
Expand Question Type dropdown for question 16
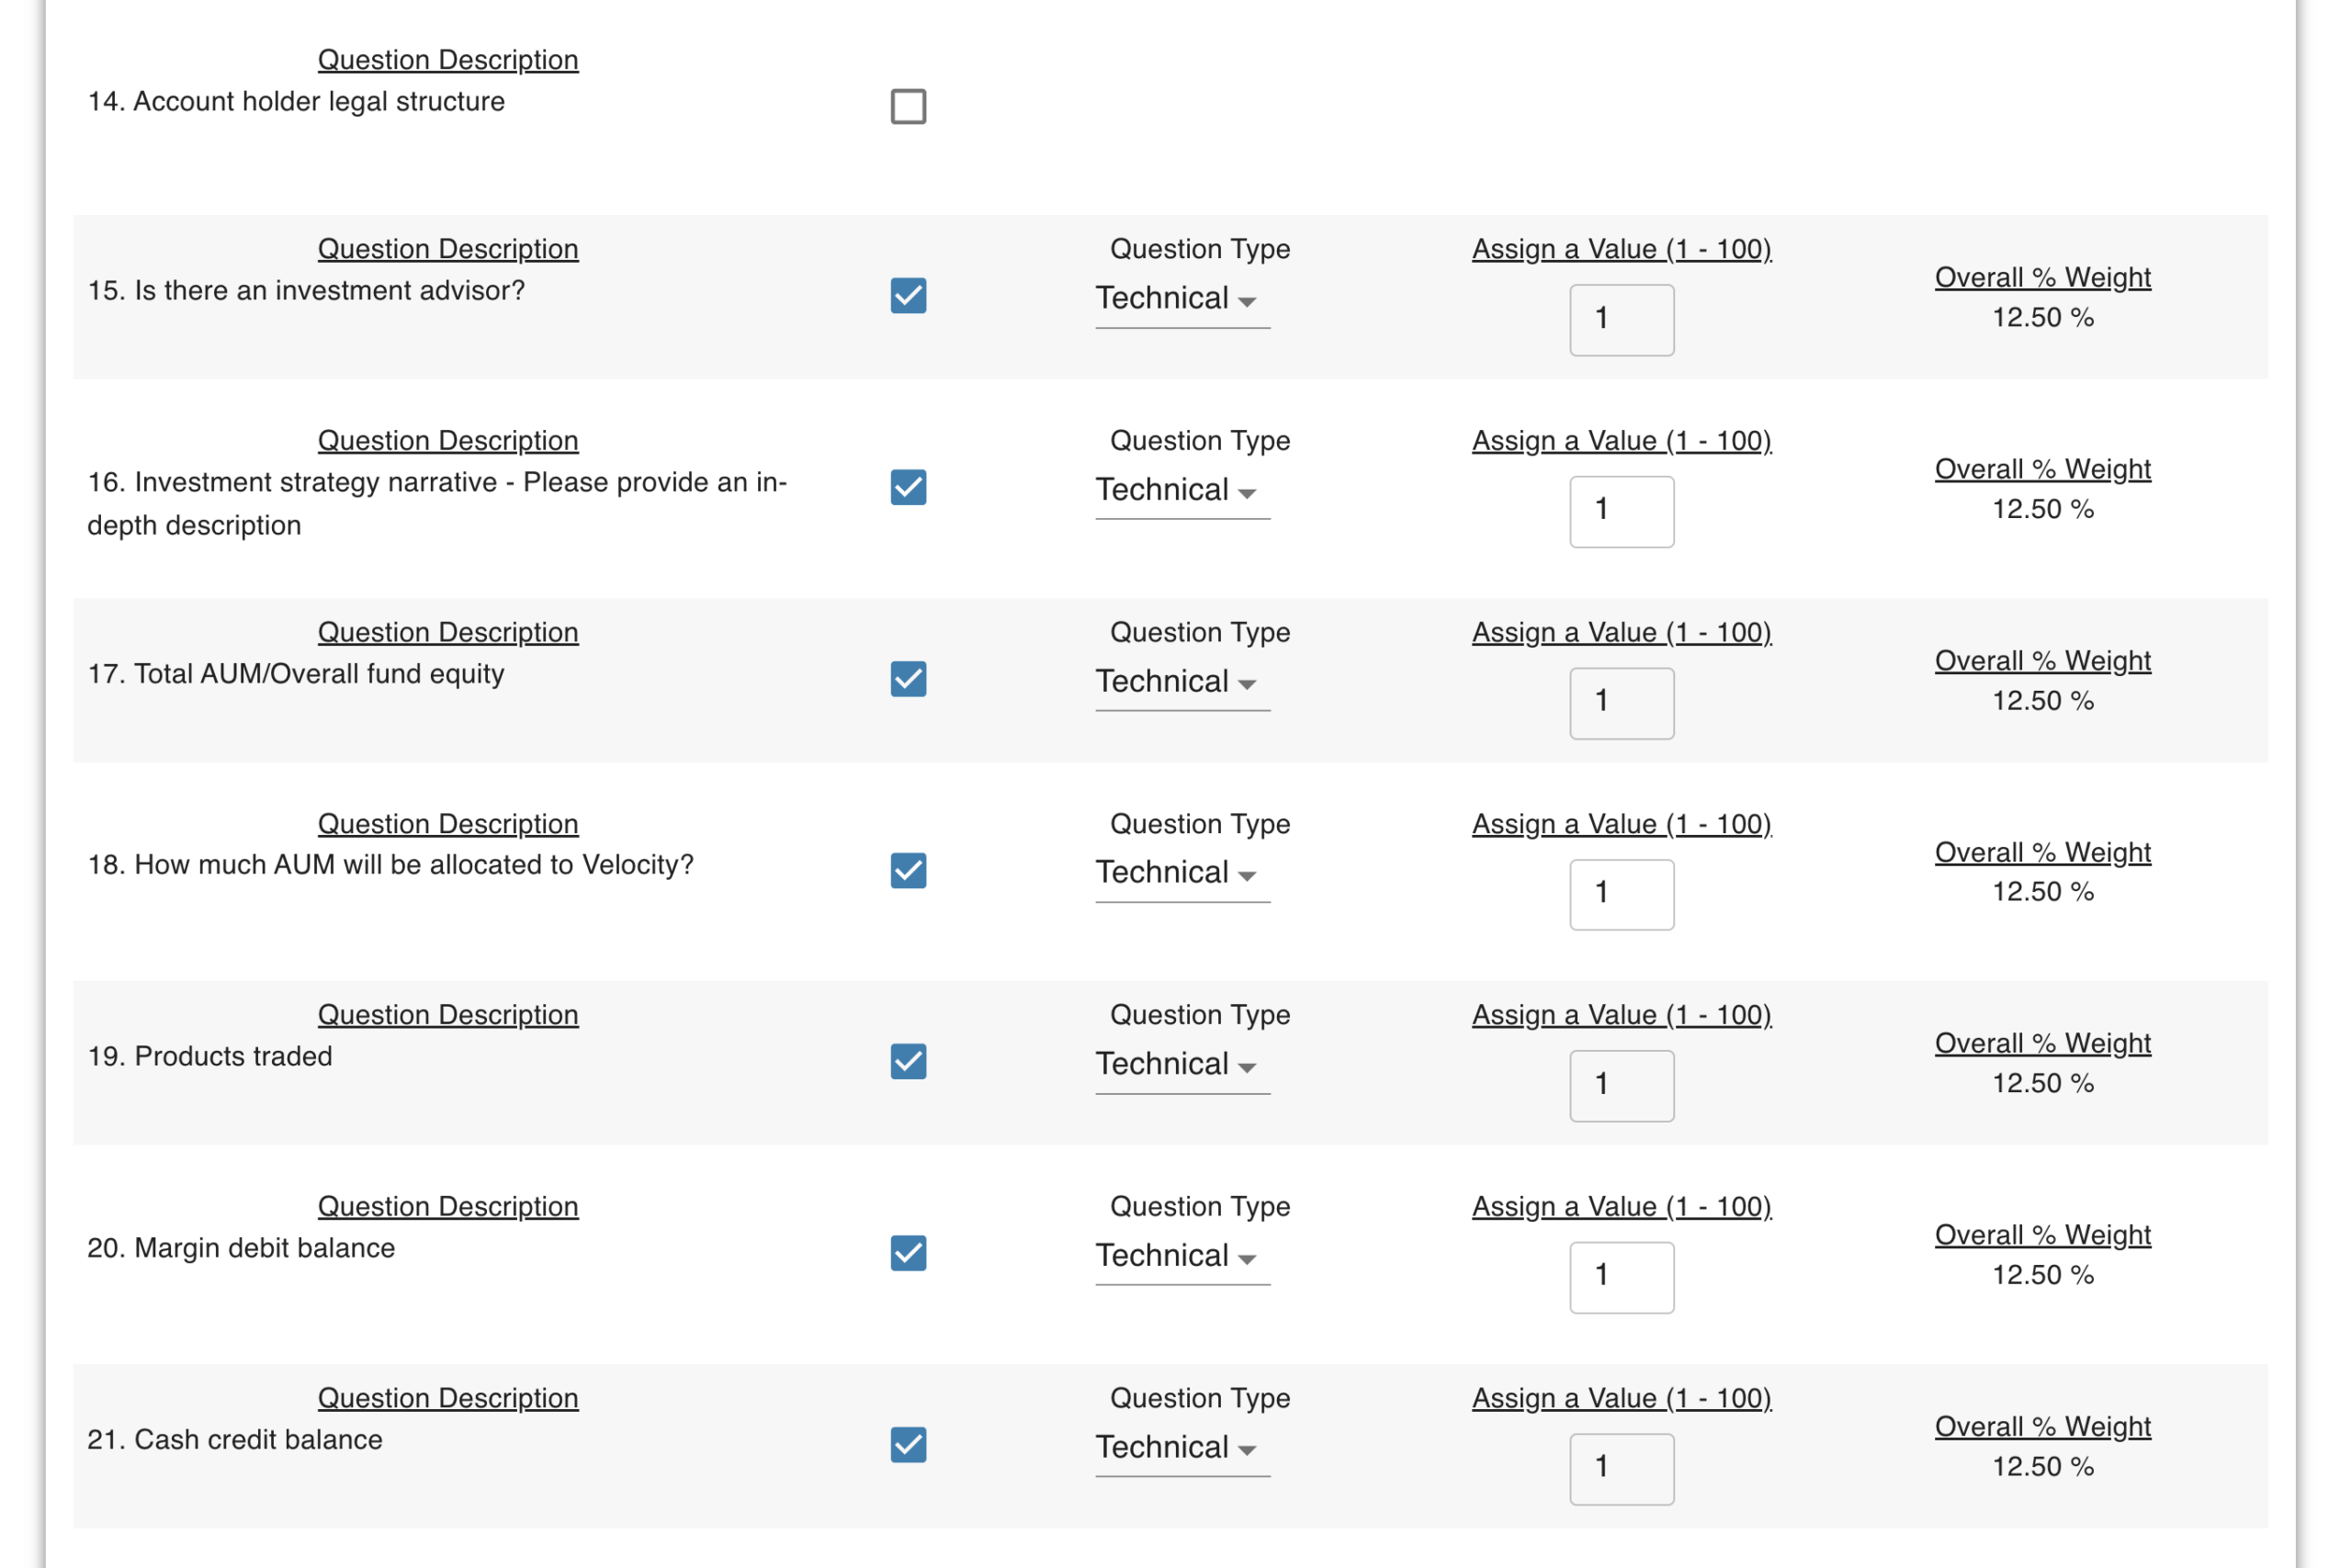pos(1181,490)
